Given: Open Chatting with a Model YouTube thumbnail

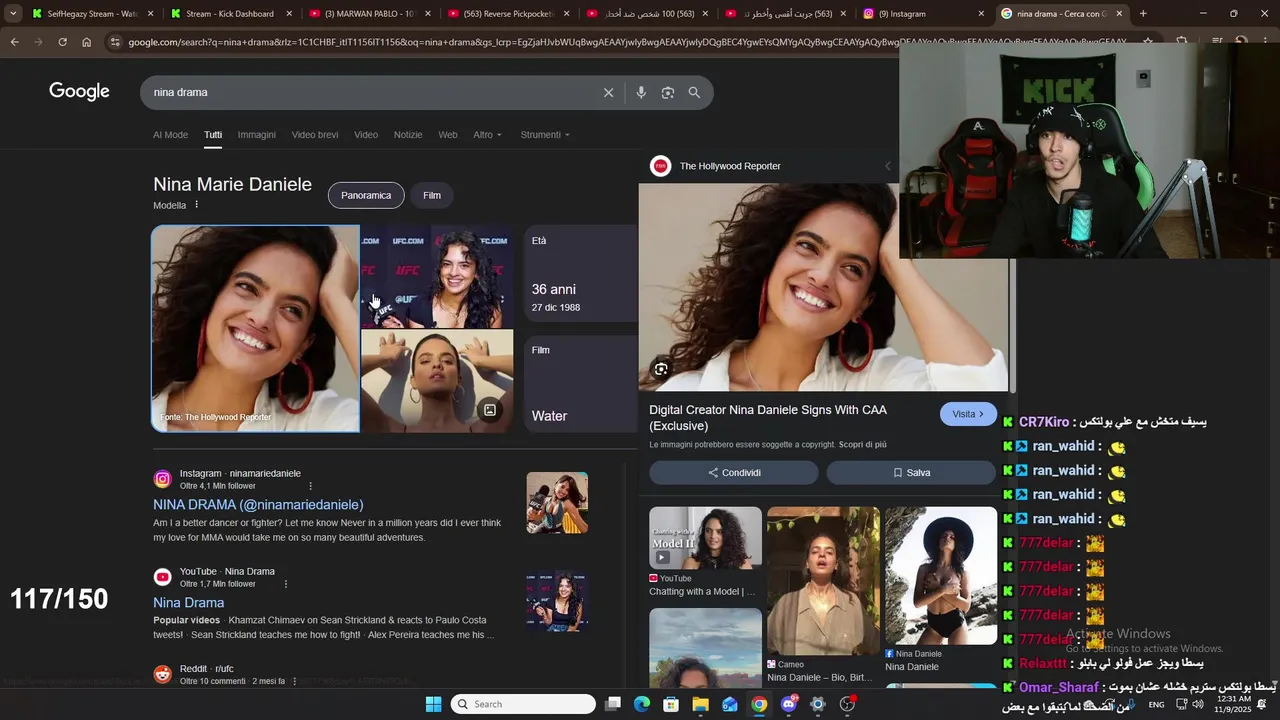Looking at the screenshot, I should coord(705,538).
